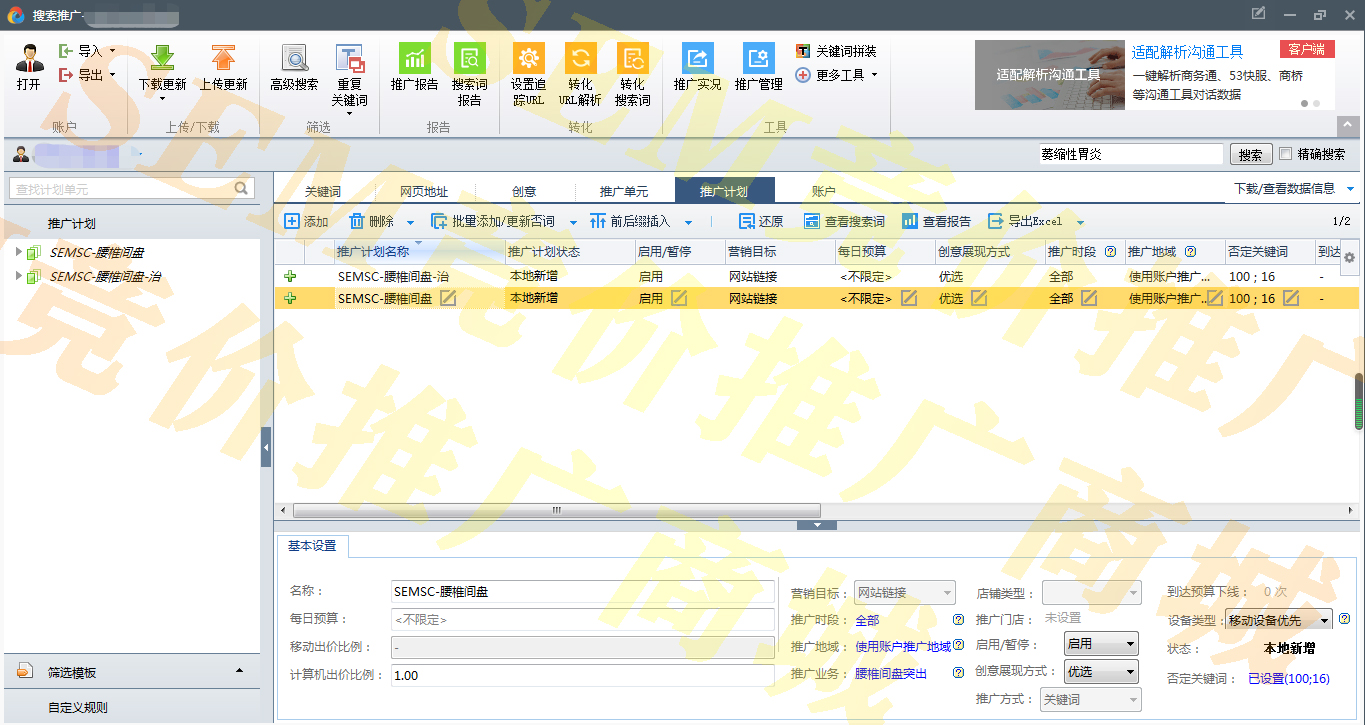Click 前后缀插入 toolbar item
Image resolution: width=1365 pixels, height=725 pixels.
pyautogui.click(x=630, y=221)
